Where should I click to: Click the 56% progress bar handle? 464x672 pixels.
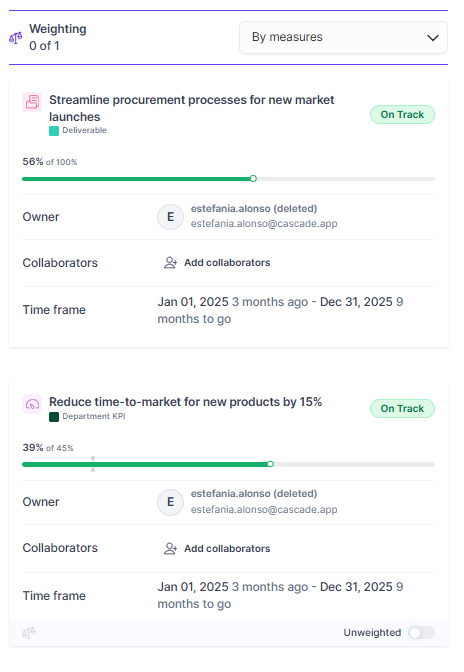(253, 179)
